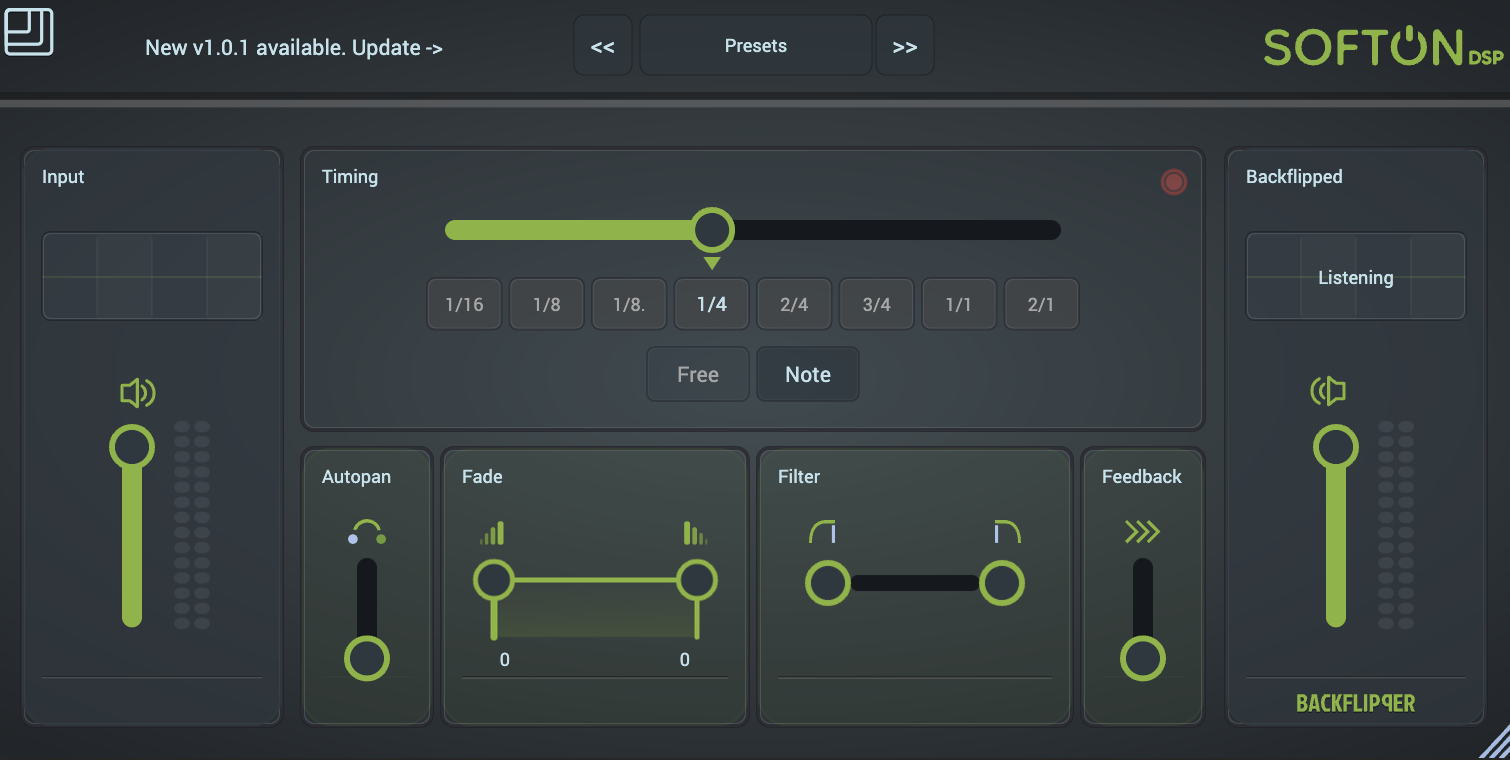Image resolution: width=1510 pixels, height=760 pixels.
Task: Click the Softon DSP logo
Action: coord(1383,47)
